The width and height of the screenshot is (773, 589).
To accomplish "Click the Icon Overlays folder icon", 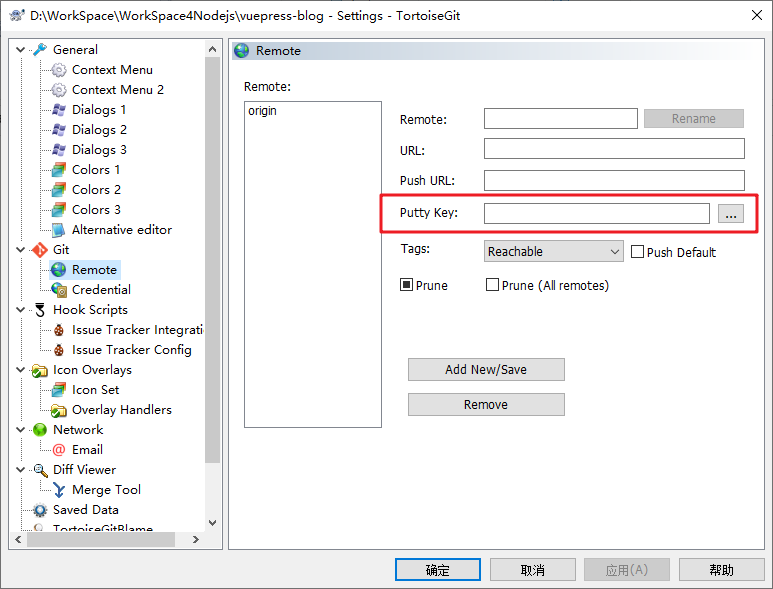I will (x=40, y=370).
